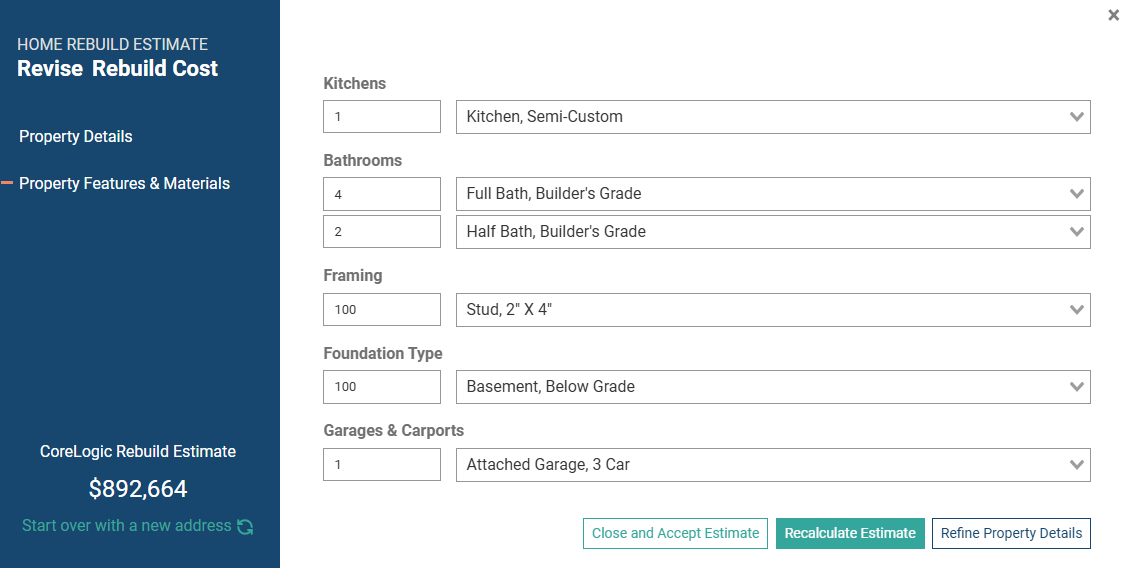Focus the Kitchens quantity field

tap(382, 116)
